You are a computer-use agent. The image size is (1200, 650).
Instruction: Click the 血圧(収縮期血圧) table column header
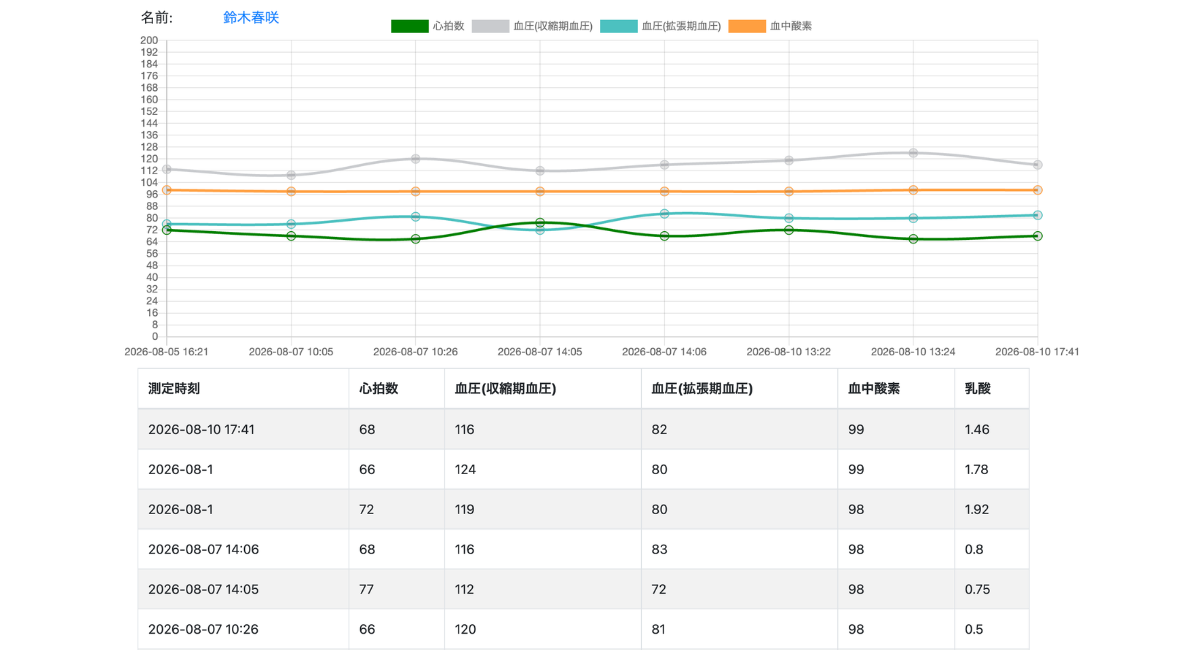point(542,388)
